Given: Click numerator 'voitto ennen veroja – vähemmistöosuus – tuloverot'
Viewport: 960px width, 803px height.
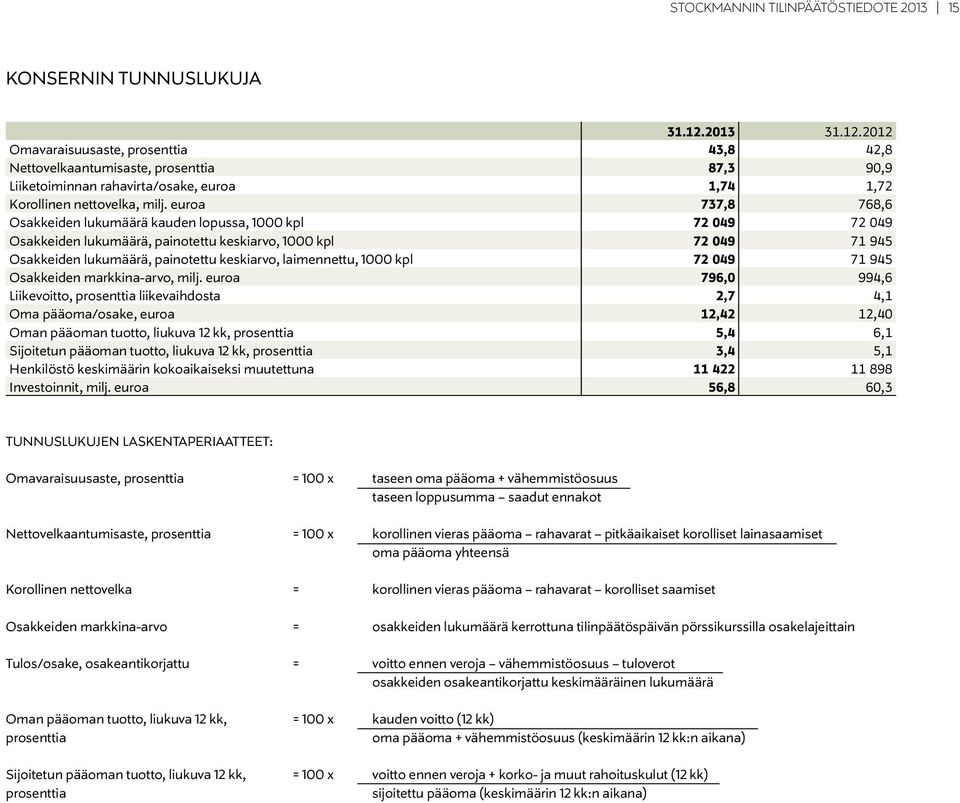Looking at the screenshot, I should (x=523, y=664).
